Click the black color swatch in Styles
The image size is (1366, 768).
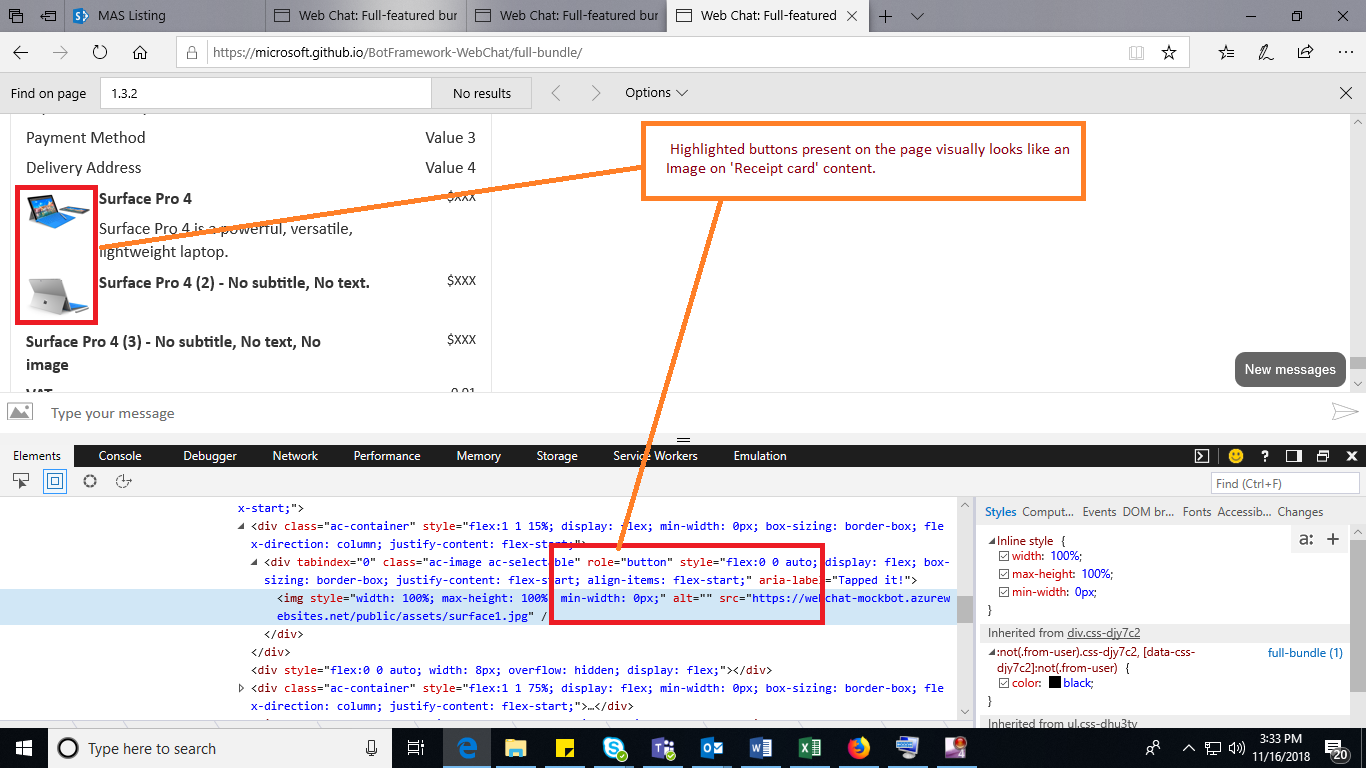coord(1055,682)
